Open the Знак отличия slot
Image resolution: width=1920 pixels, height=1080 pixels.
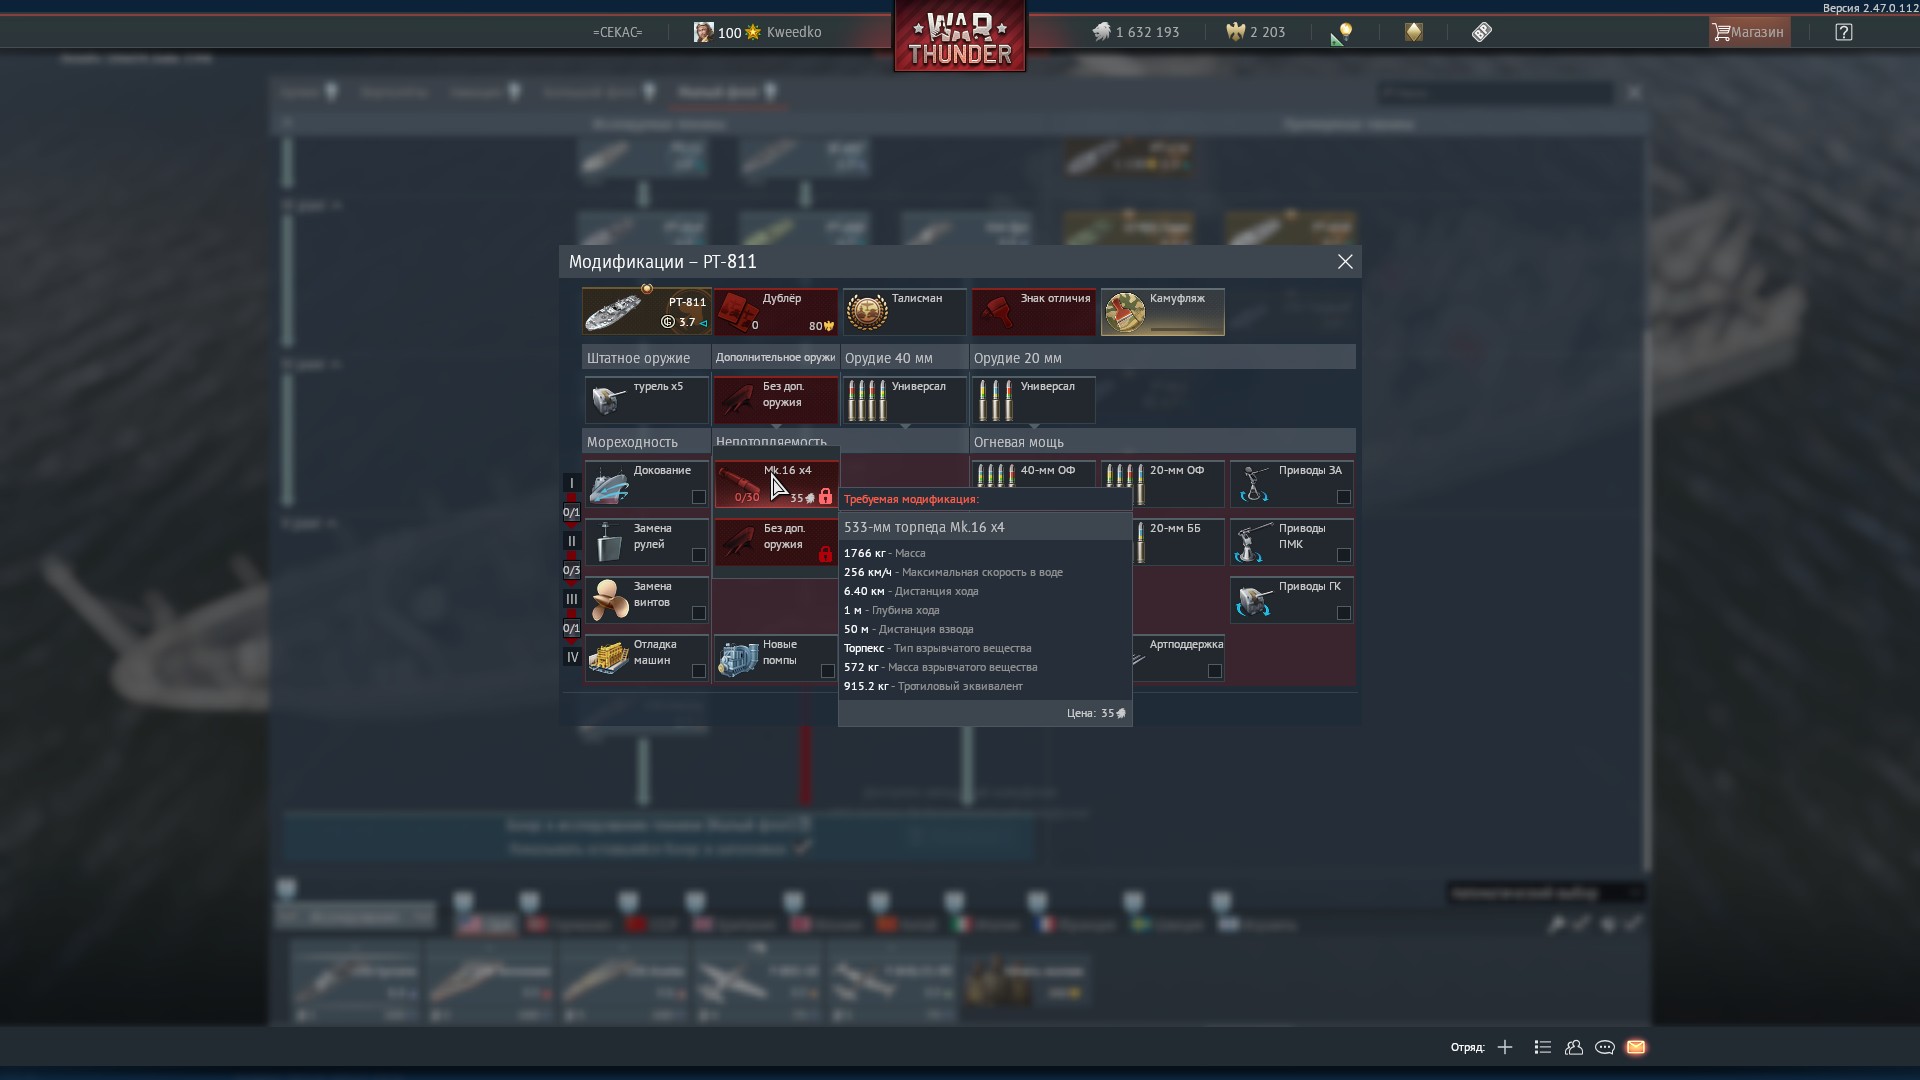pyautogui.click(x=1033, y=311)
